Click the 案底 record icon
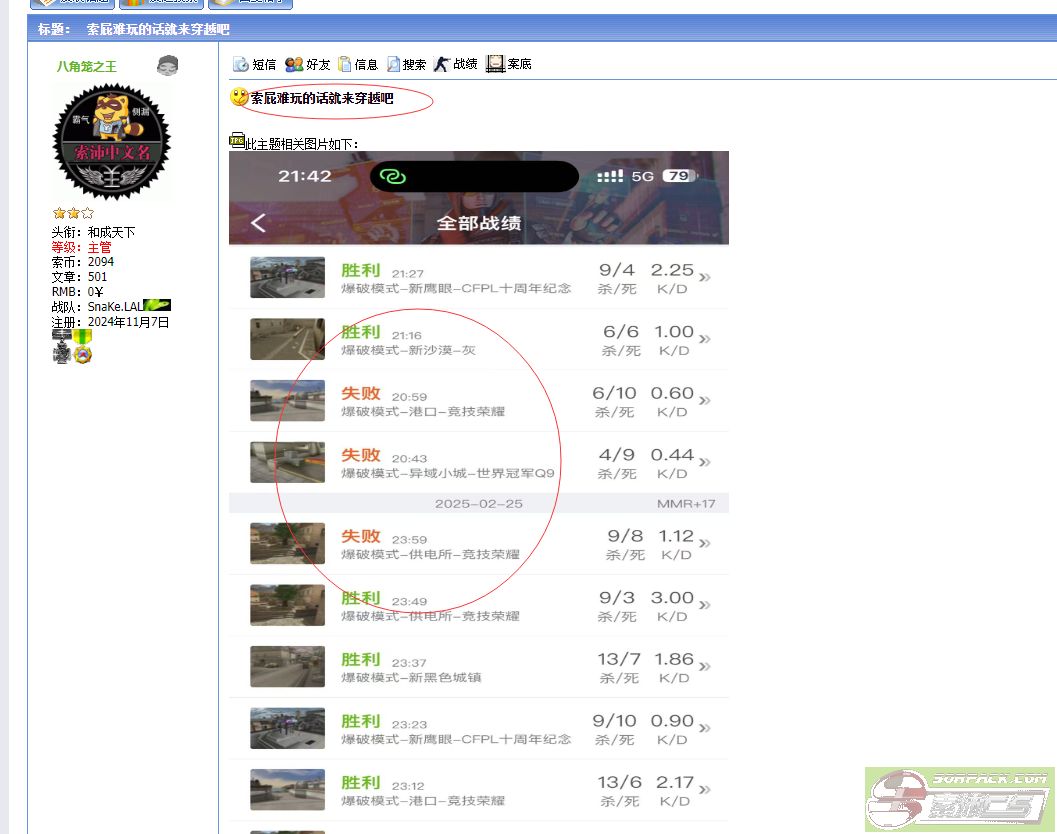This screenshot has width=1057, height=834. click(x=495, y=64)
